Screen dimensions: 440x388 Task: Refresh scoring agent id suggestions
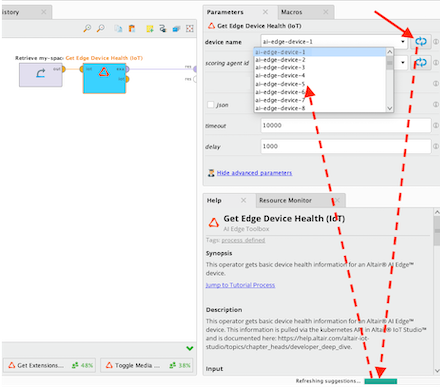click(421, 63)
